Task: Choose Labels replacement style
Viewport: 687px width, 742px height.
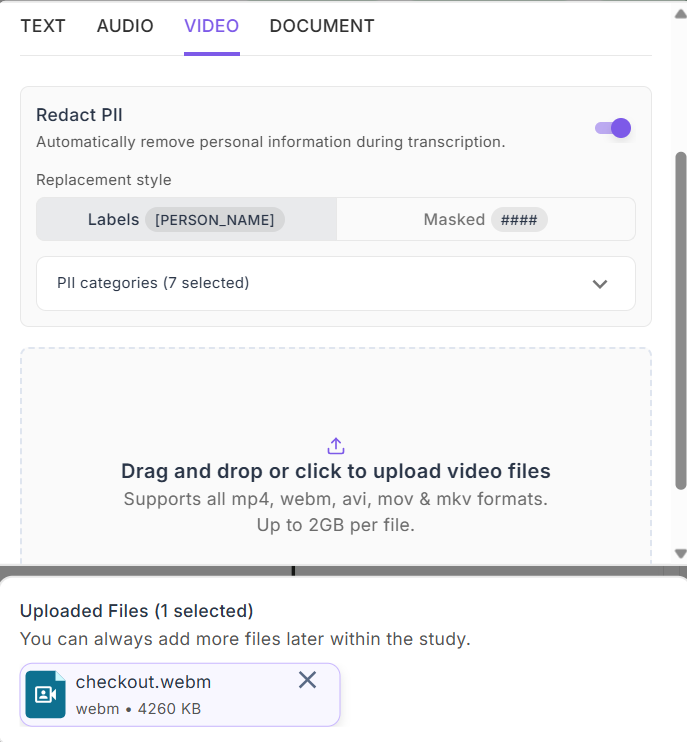Action: pos(186,219)
